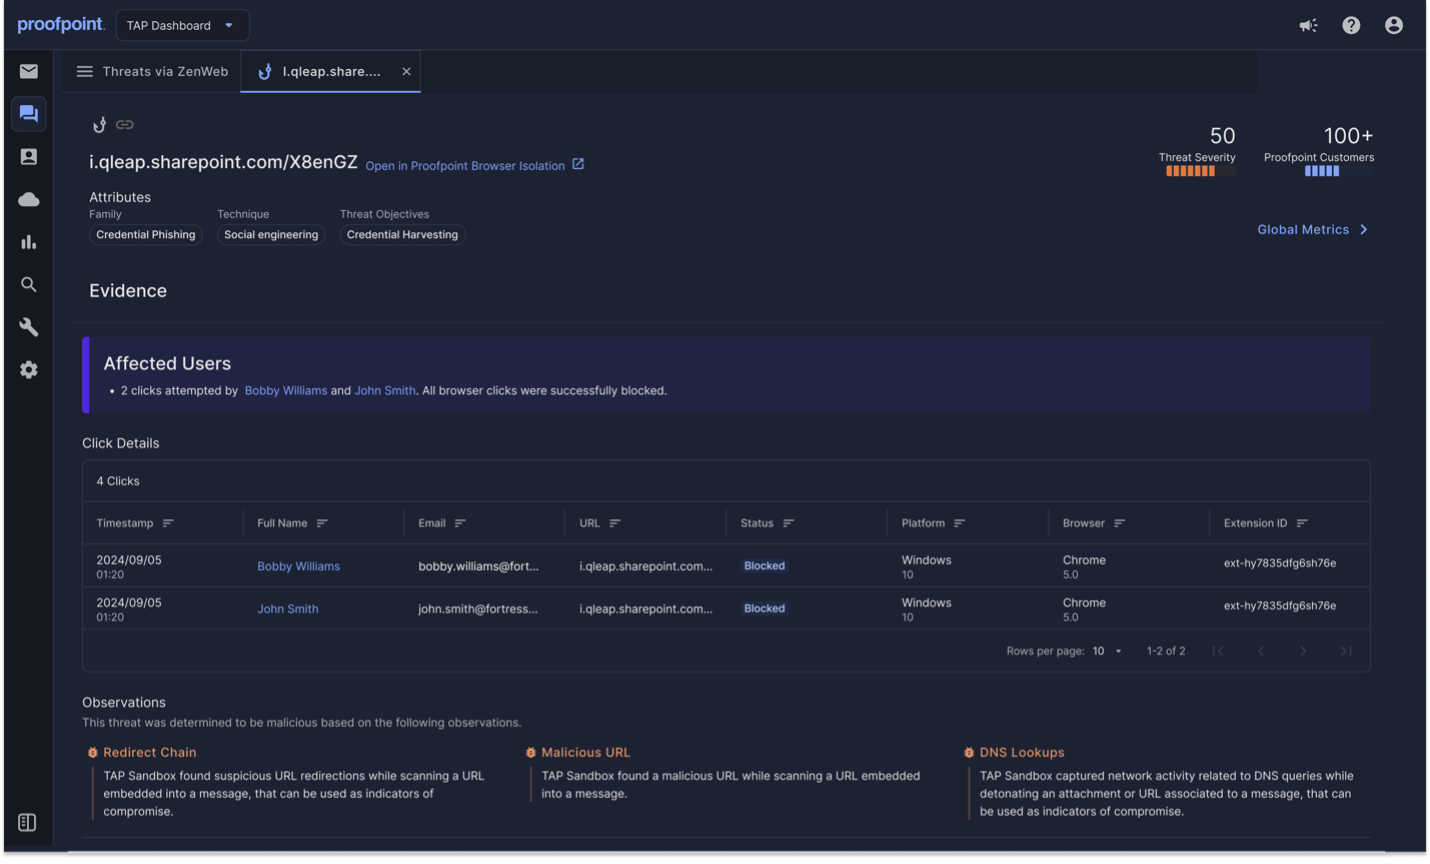
Task: Open the help question mark icon
Action: [1351, 24]
